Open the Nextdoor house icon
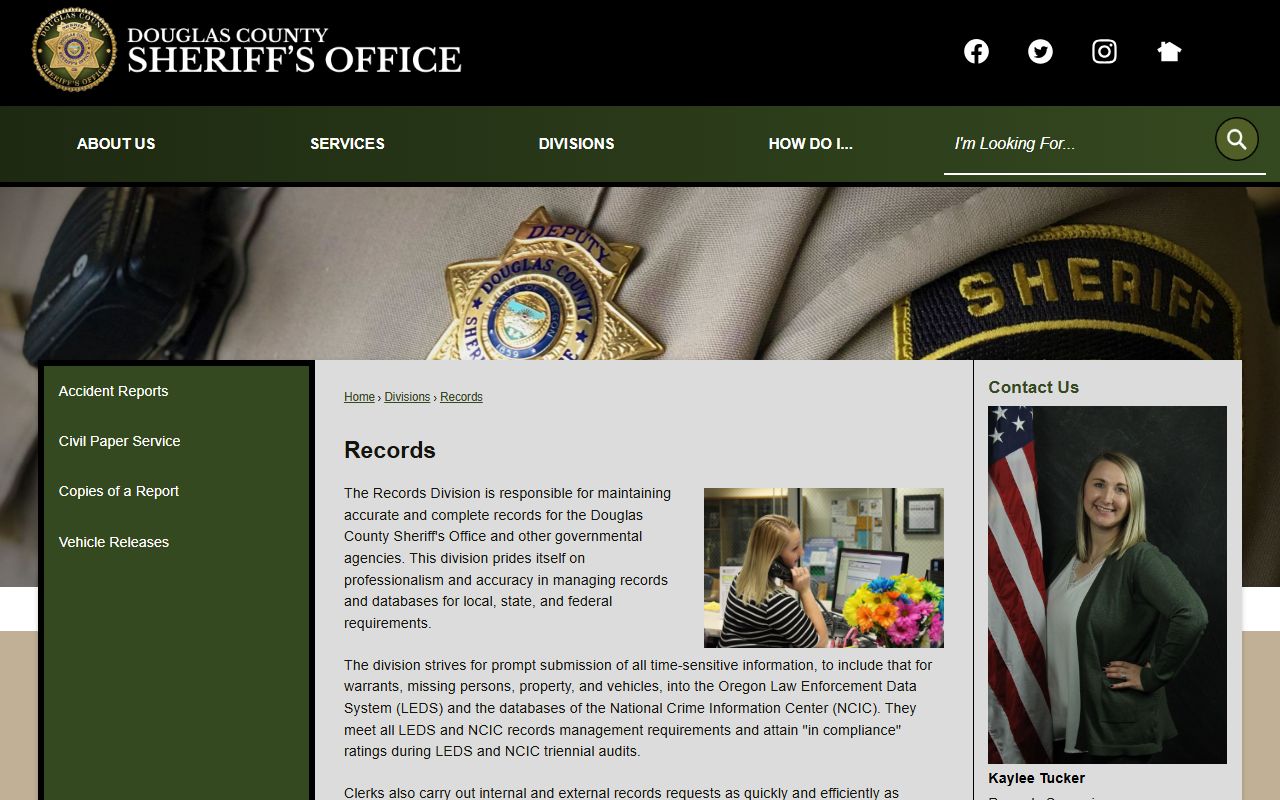 tap(1169, 51)
